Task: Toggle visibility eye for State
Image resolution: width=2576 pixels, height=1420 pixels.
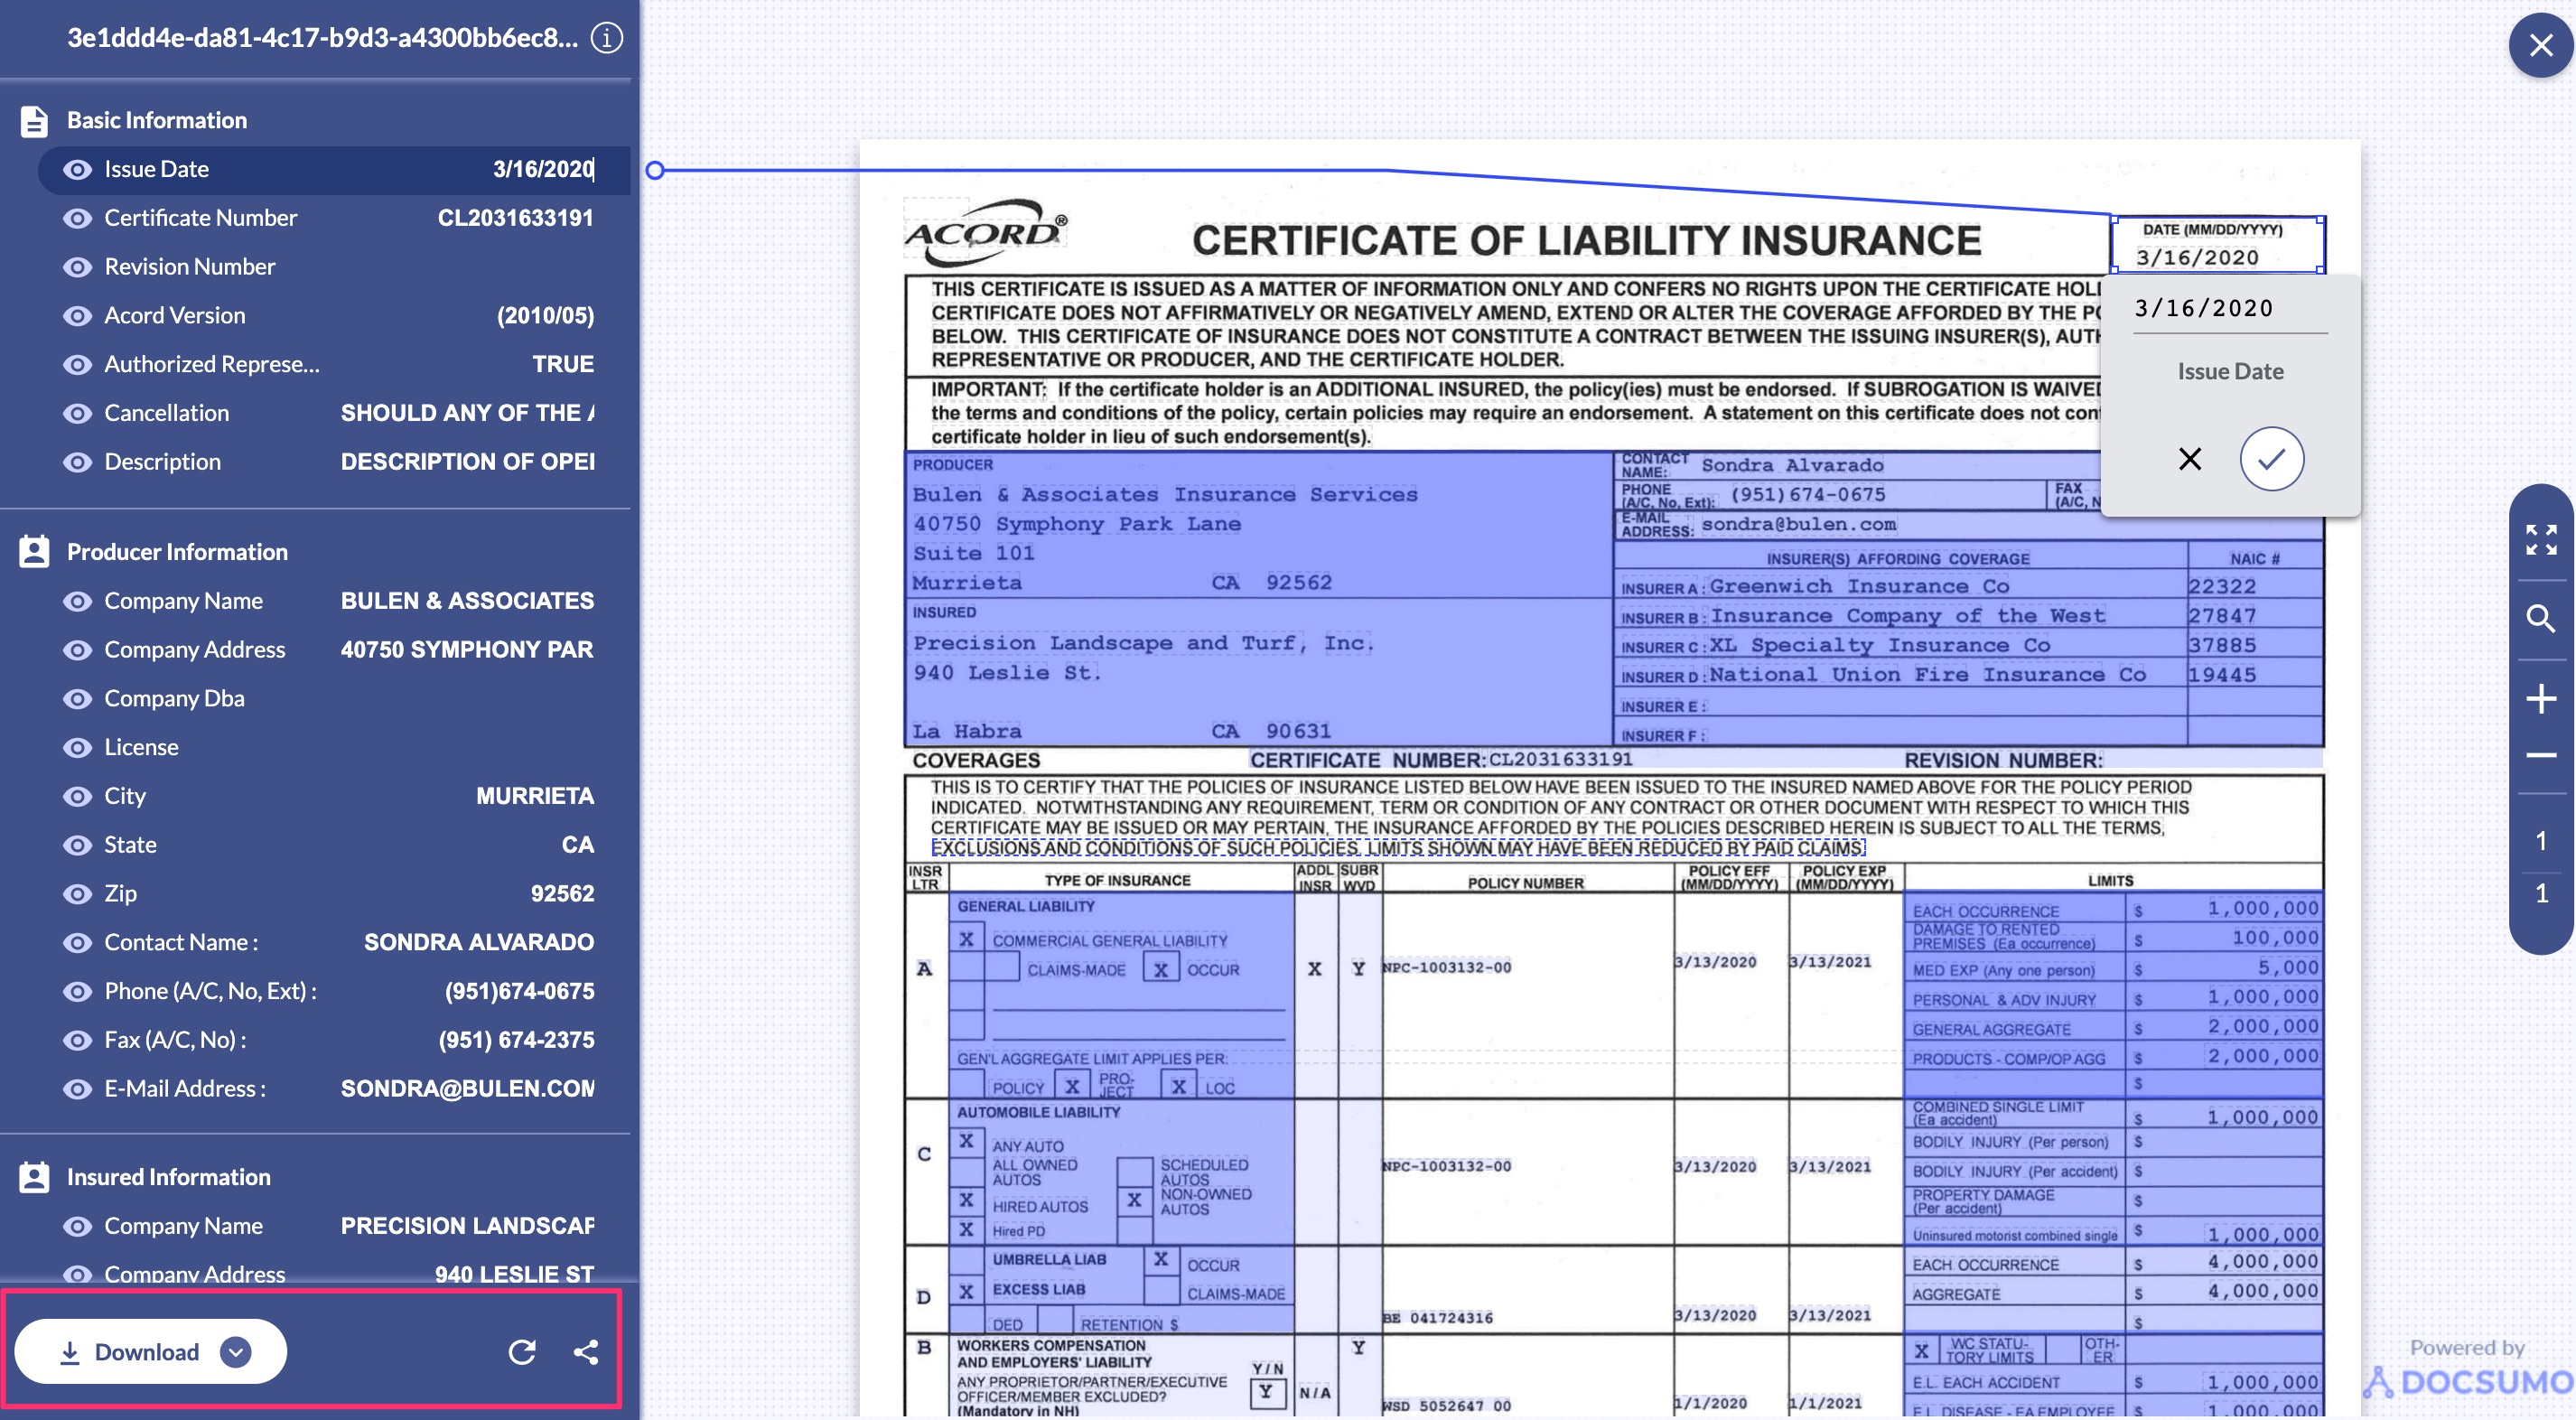Action: (77, 845)
